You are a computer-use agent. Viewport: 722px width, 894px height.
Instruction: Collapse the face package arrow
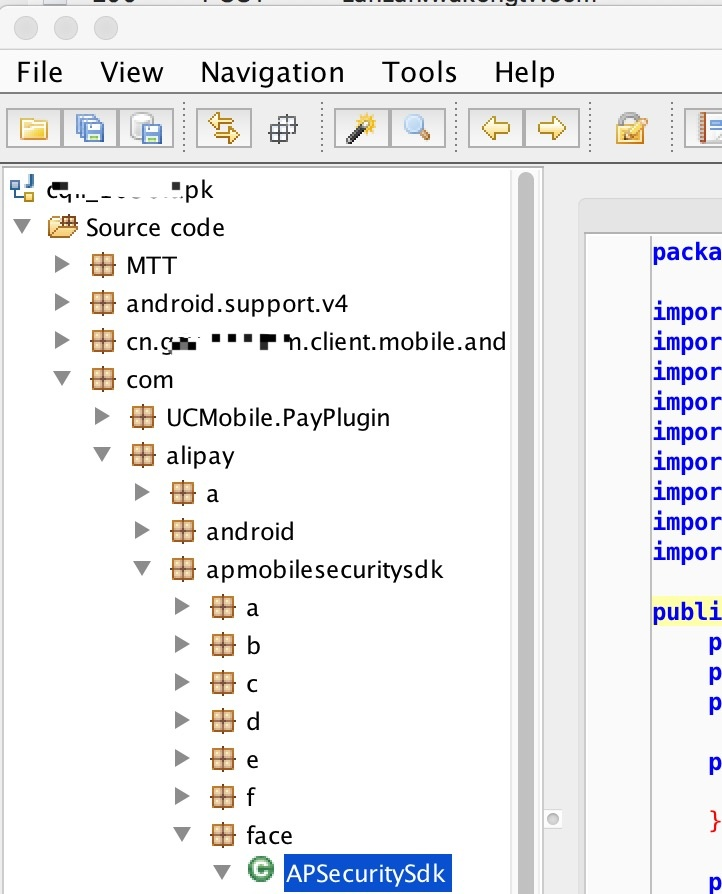pyautogui.click(x=182, y=834)
